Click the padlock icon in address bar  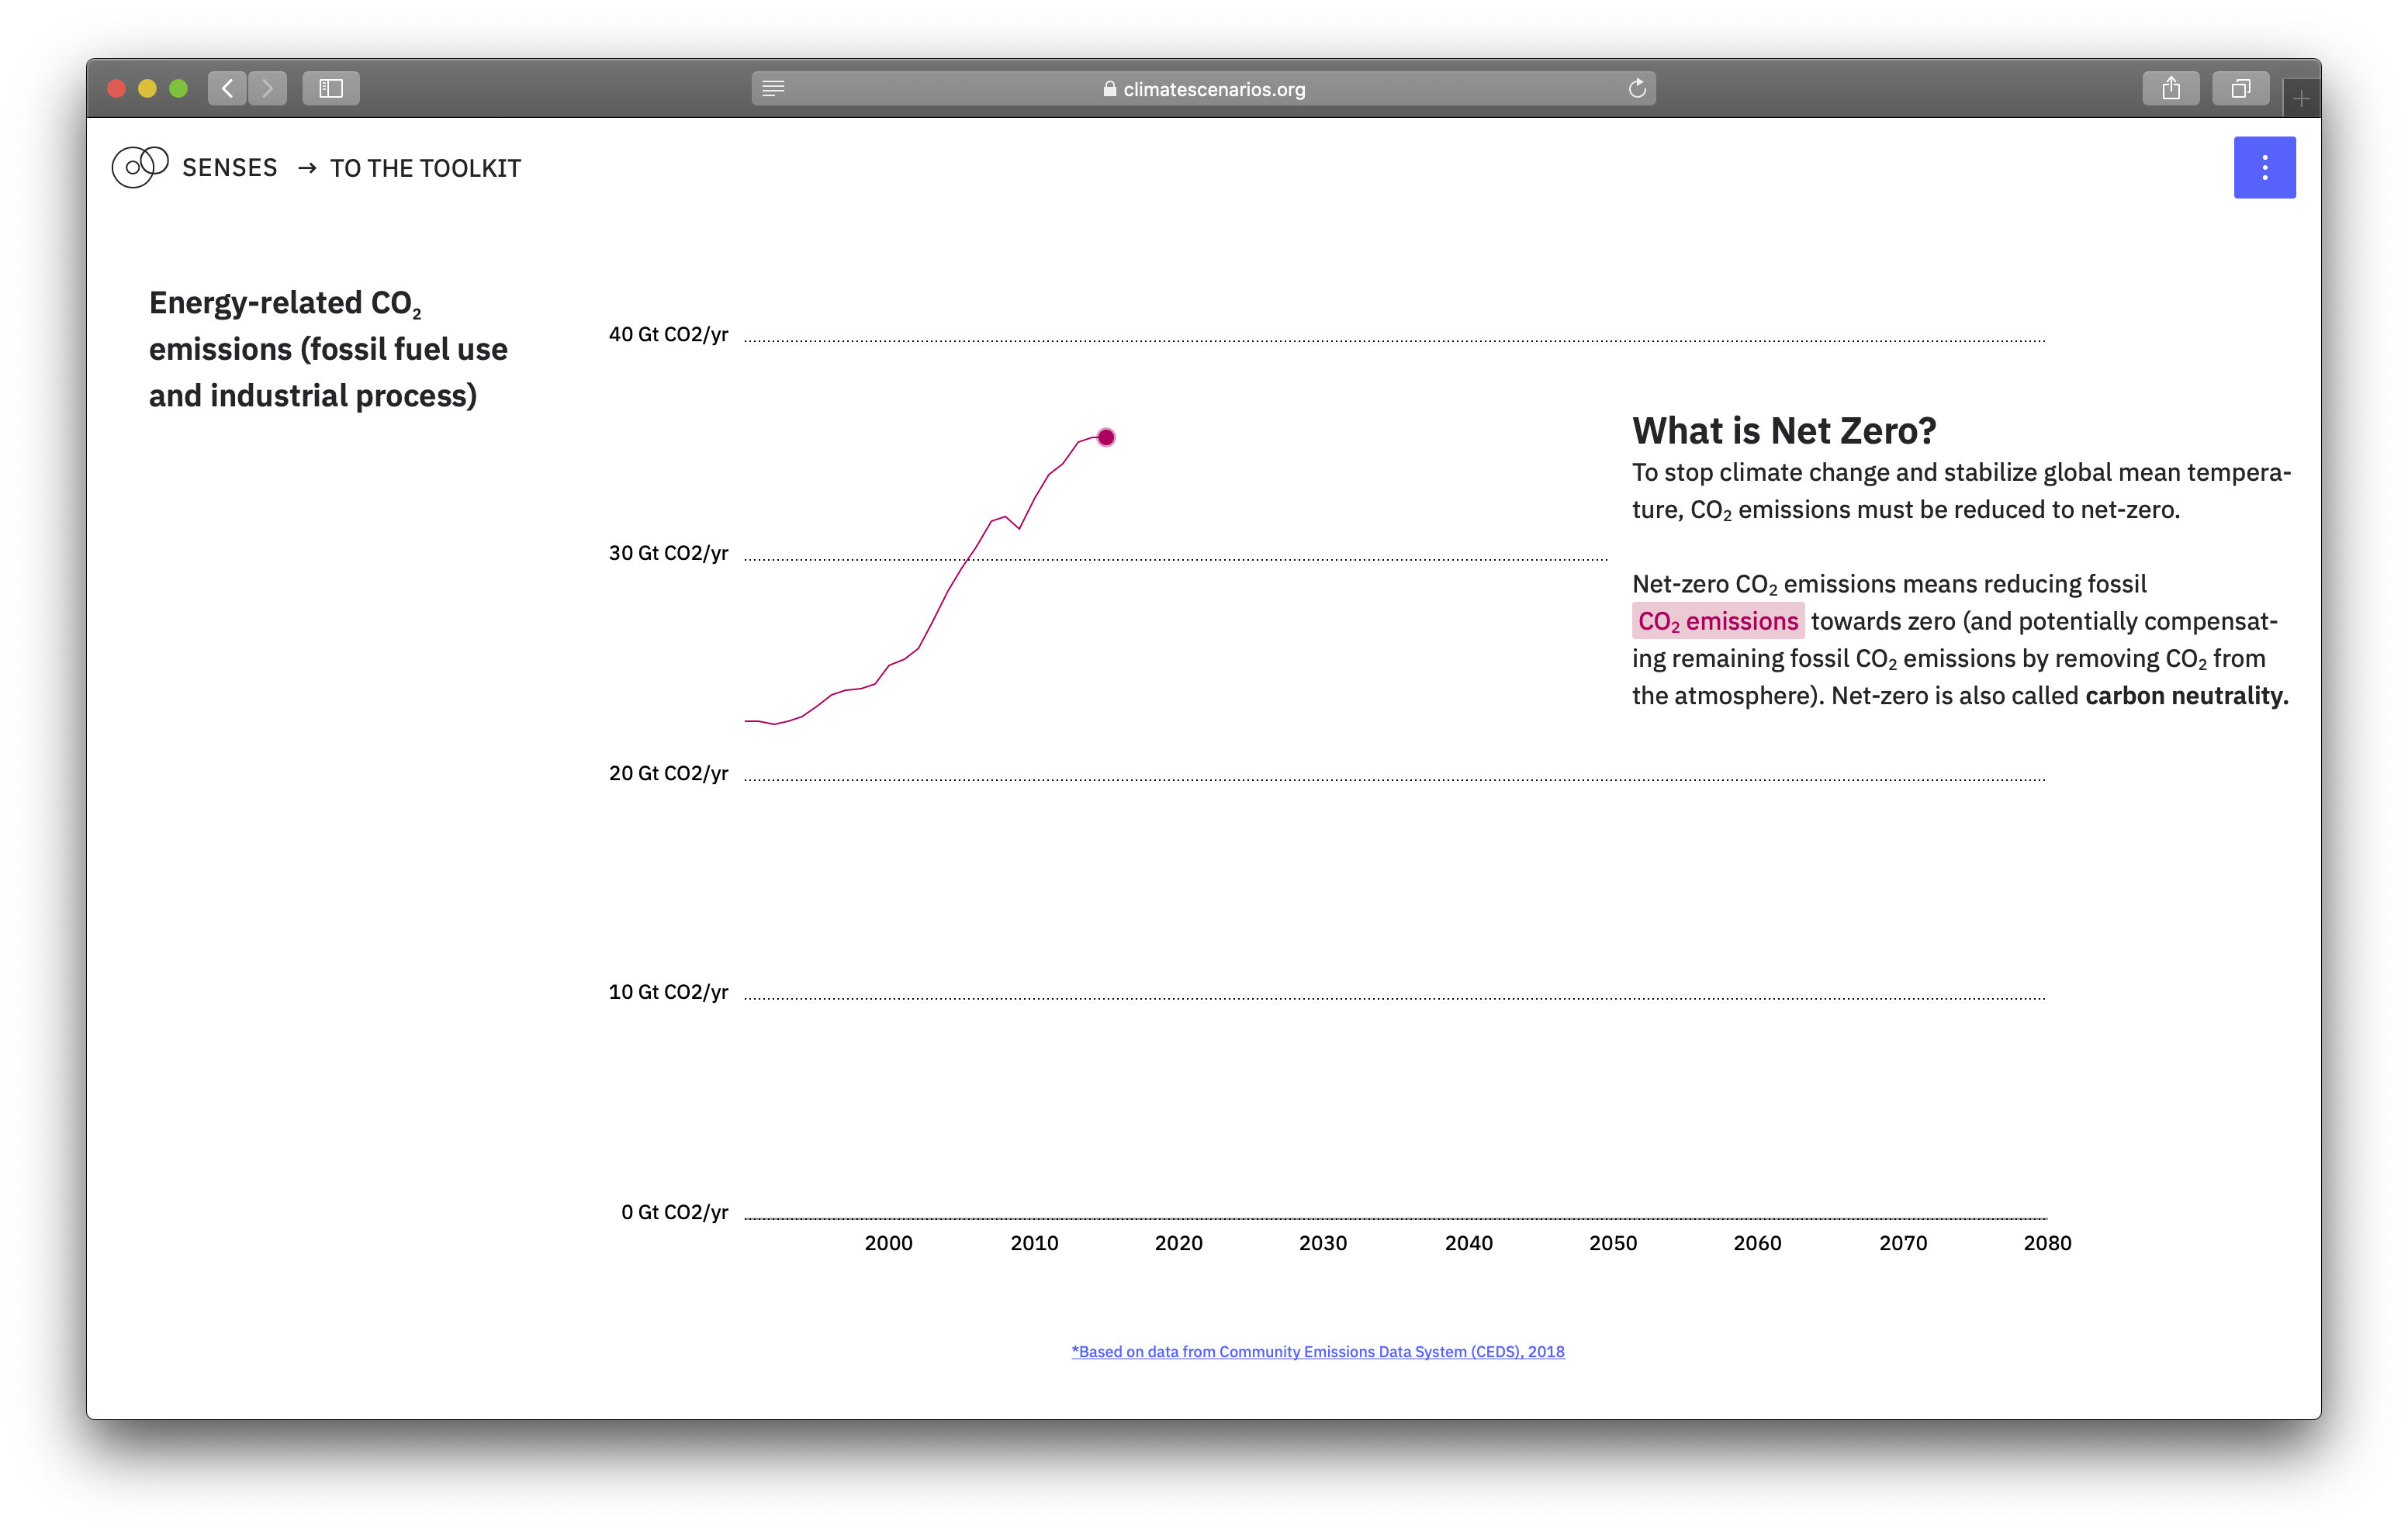pos(1109,89)
